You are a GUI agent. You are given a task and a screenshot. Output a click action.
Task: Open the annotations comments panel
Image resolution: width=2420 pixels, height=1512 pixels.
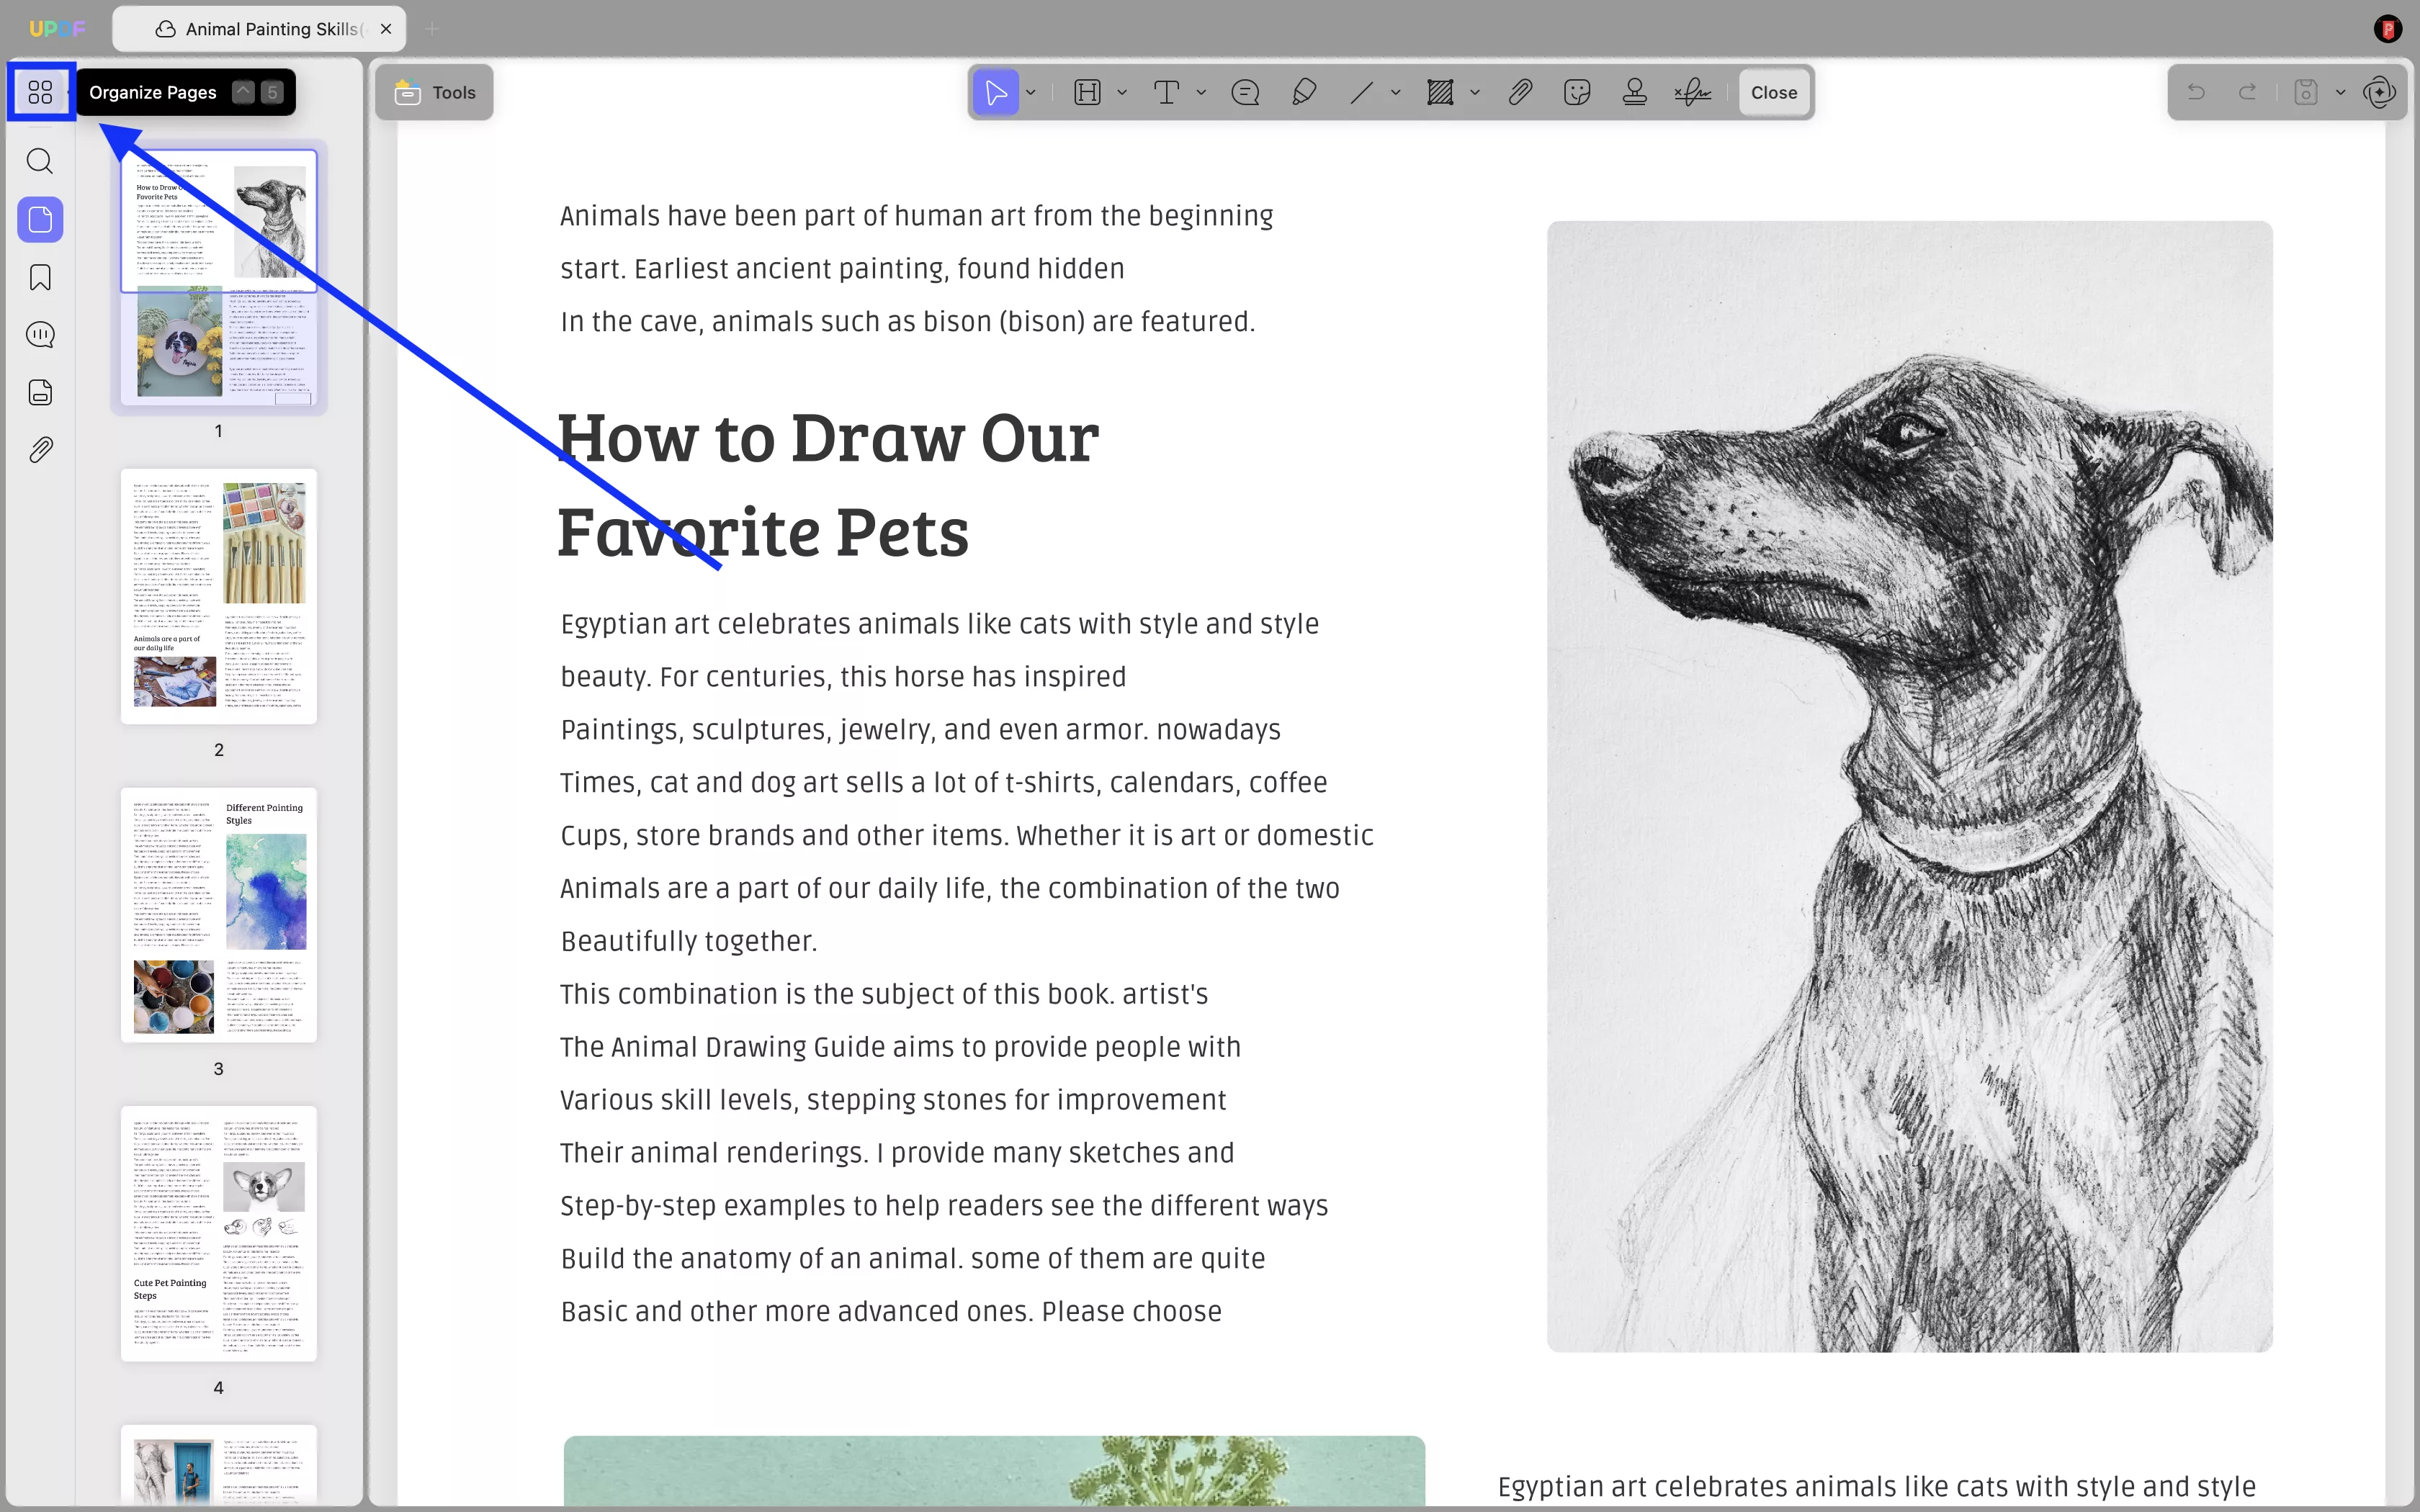[40, 334]
